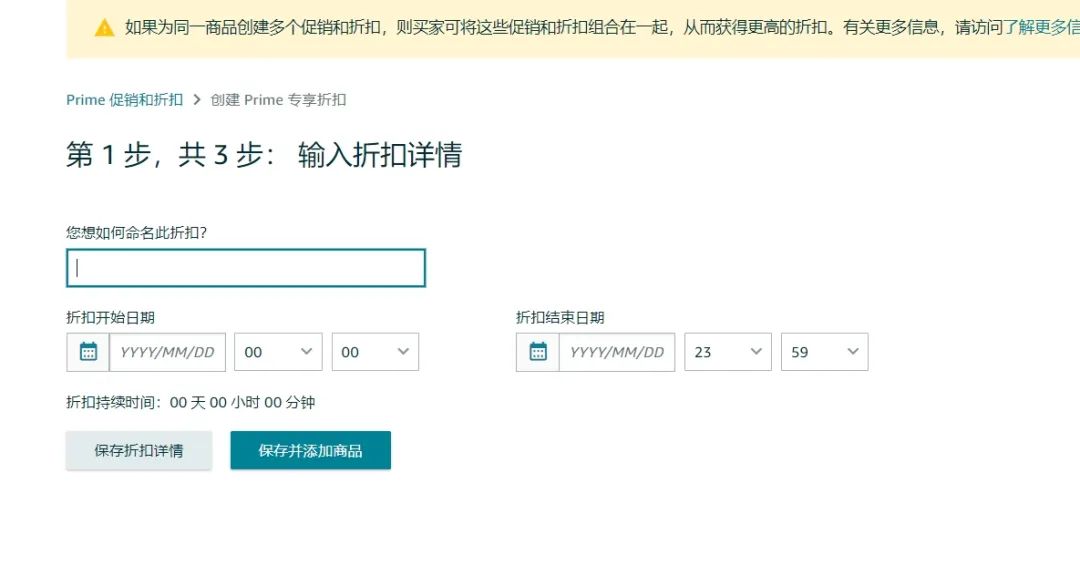1080x576 pixels.
Task: Open the end date calendar icon
Action: pos(538,352)
